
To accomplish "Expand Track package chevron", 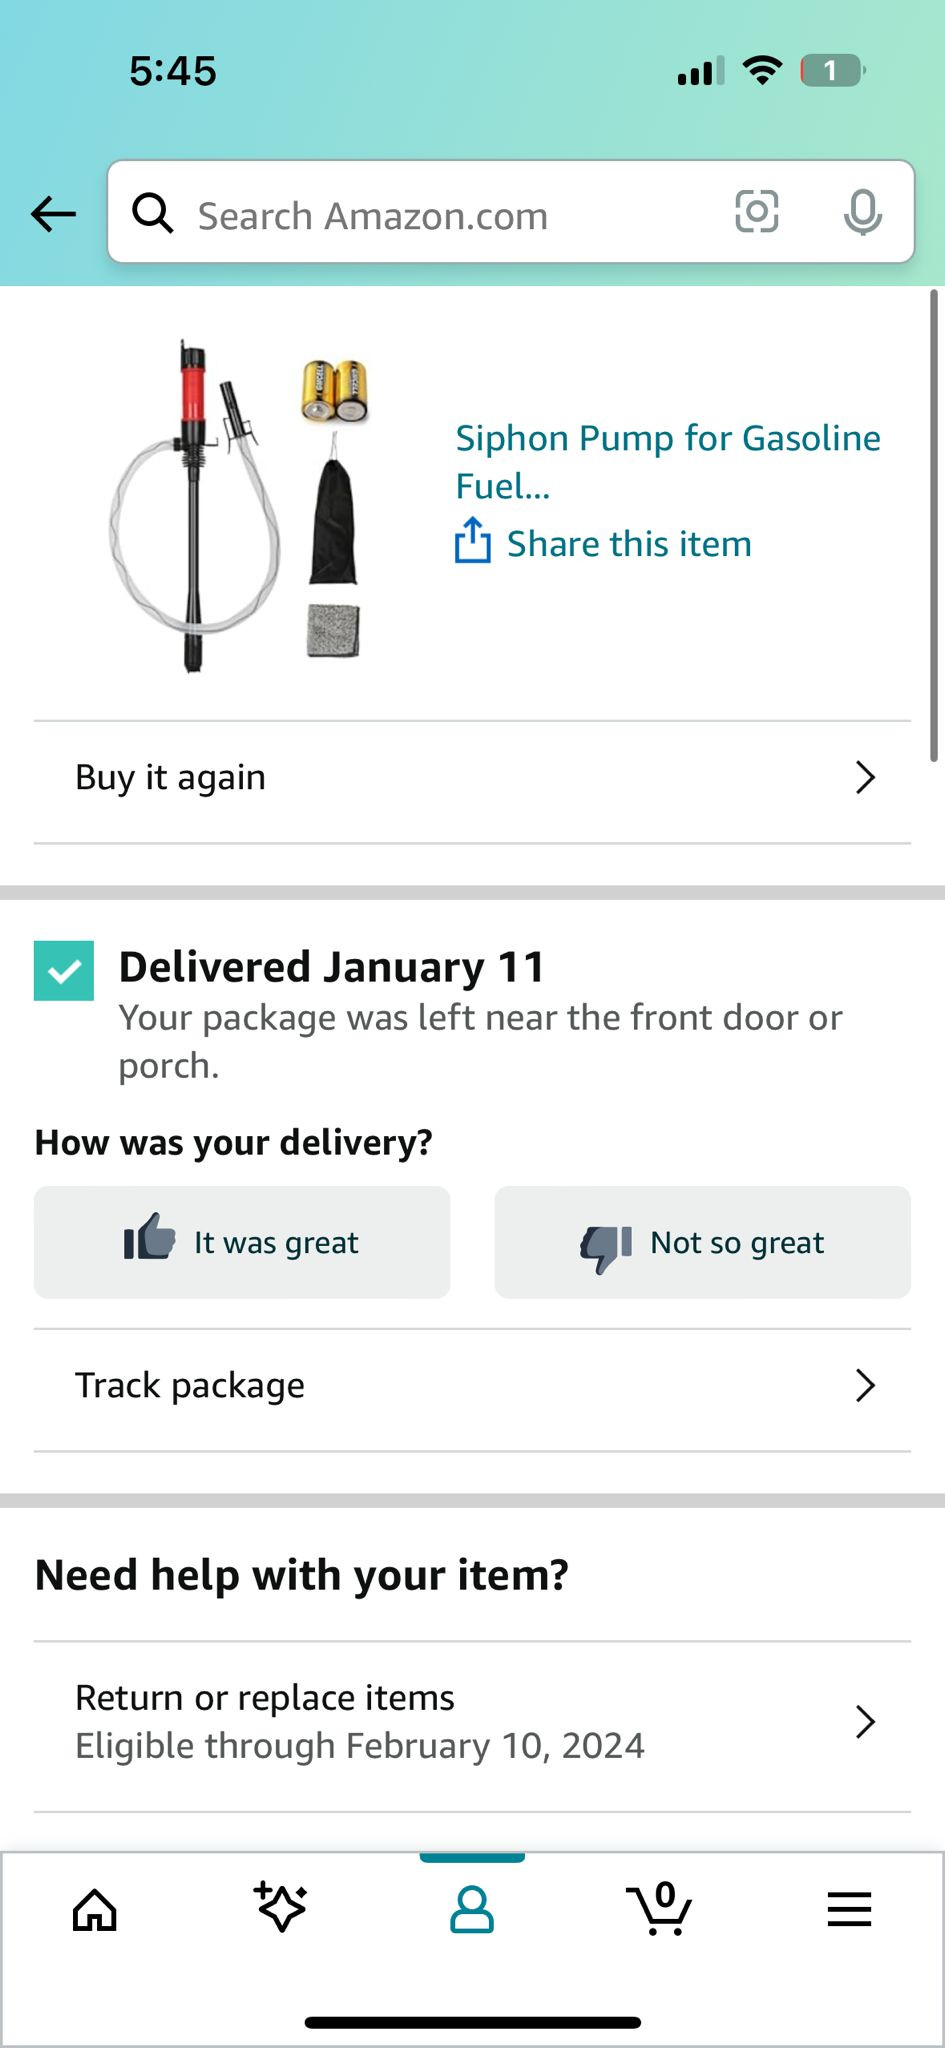I will tap(865, 1385).
